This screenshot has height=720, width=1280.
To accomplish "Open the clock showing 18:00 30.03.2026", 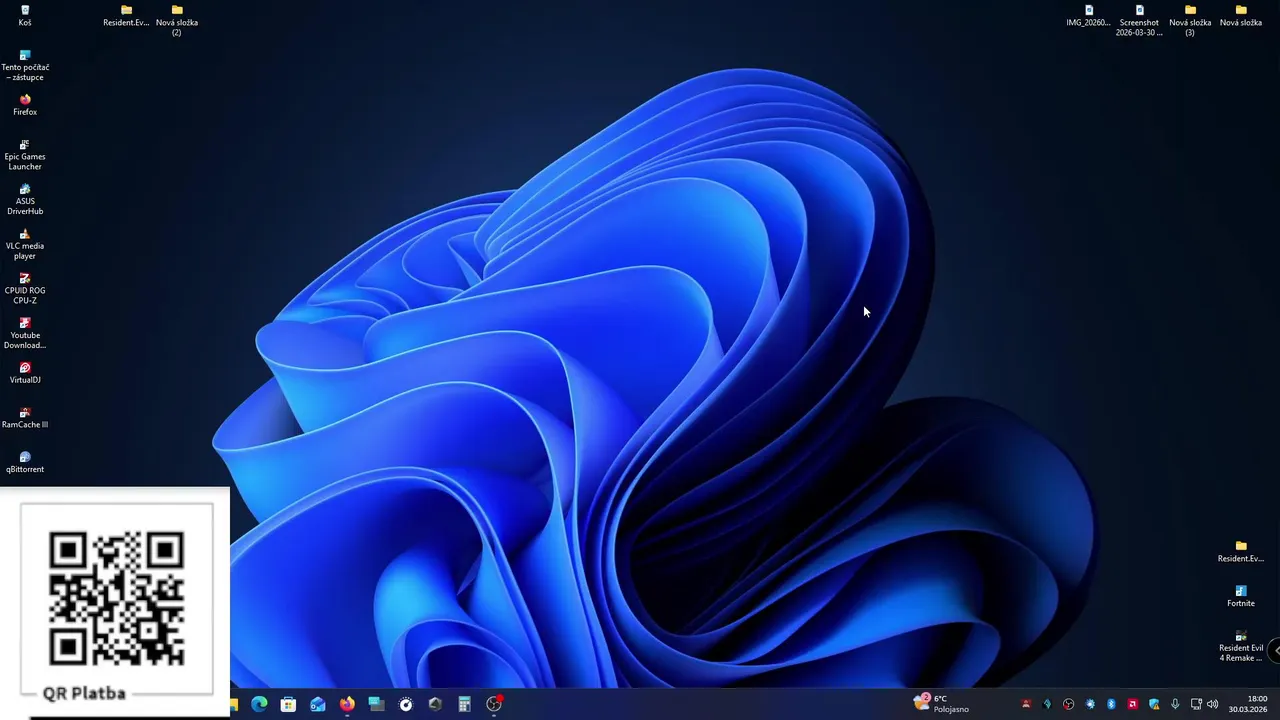I will coord(1248,704).
